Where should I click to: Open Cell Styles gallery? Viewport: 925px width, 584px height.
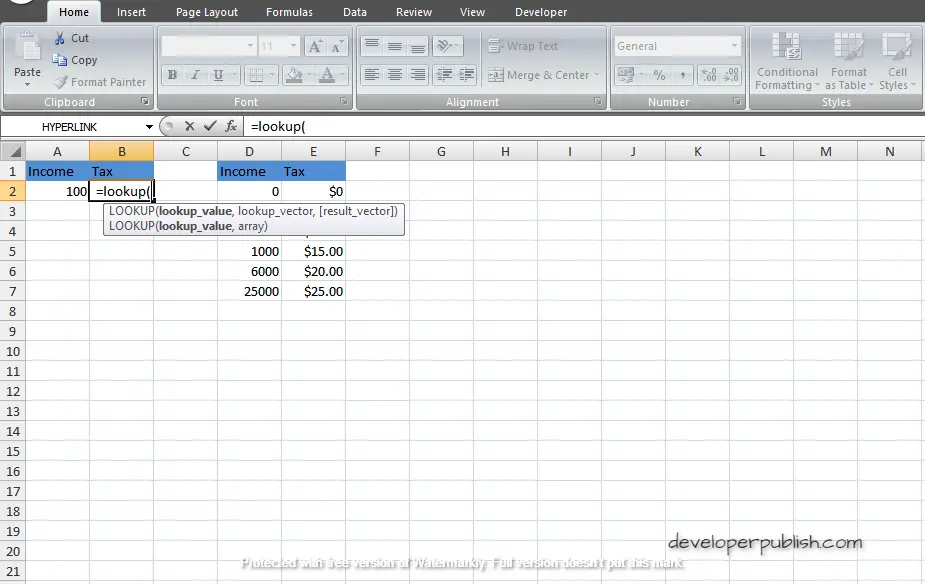897,62
